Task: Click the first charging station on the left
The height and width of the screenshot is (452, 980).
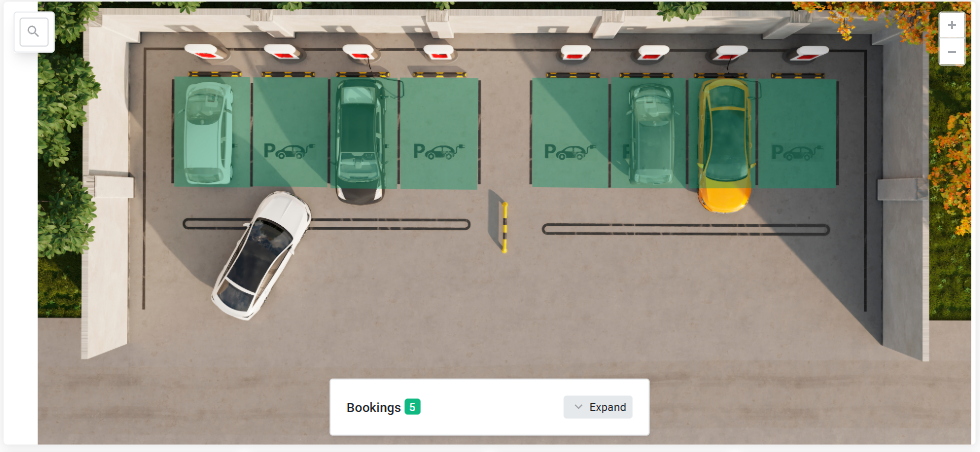Action: (205, 52)
